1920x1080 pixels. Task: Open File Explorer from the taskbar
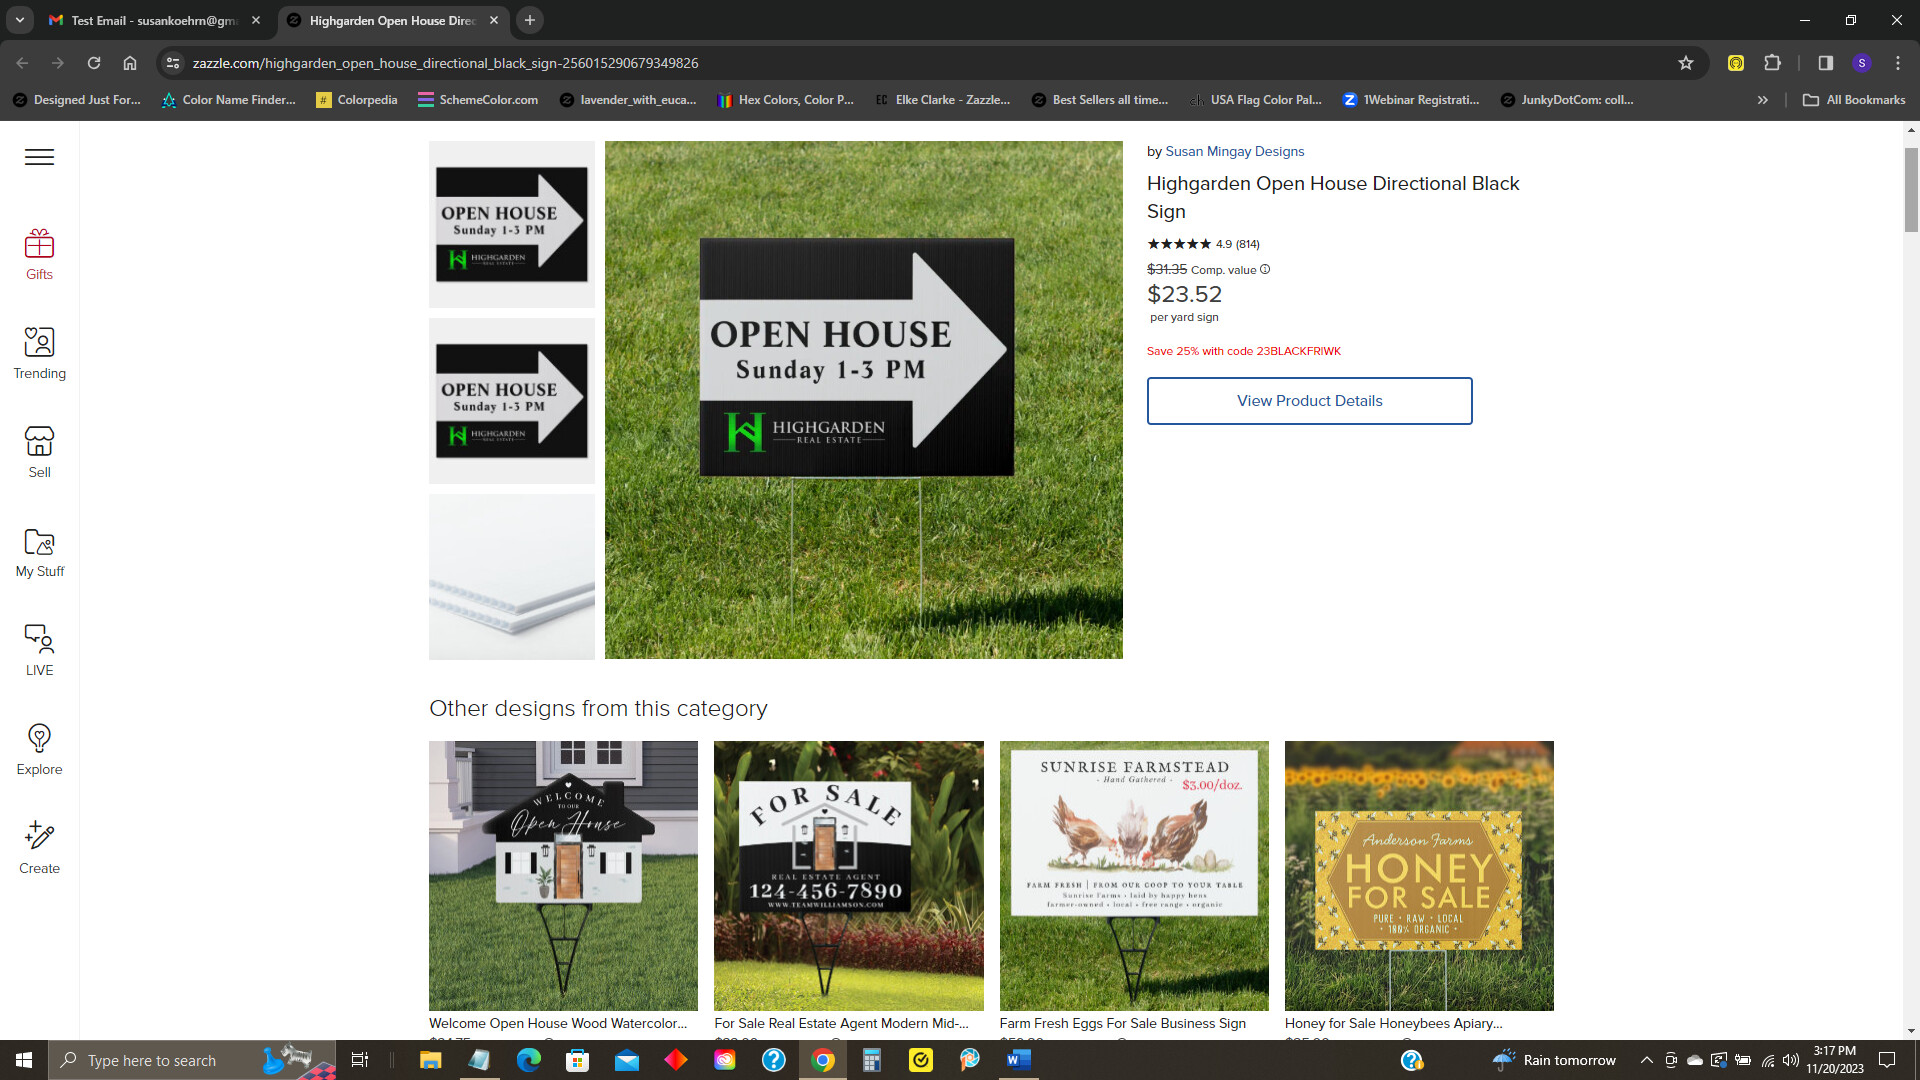(x=430, y=1060)
